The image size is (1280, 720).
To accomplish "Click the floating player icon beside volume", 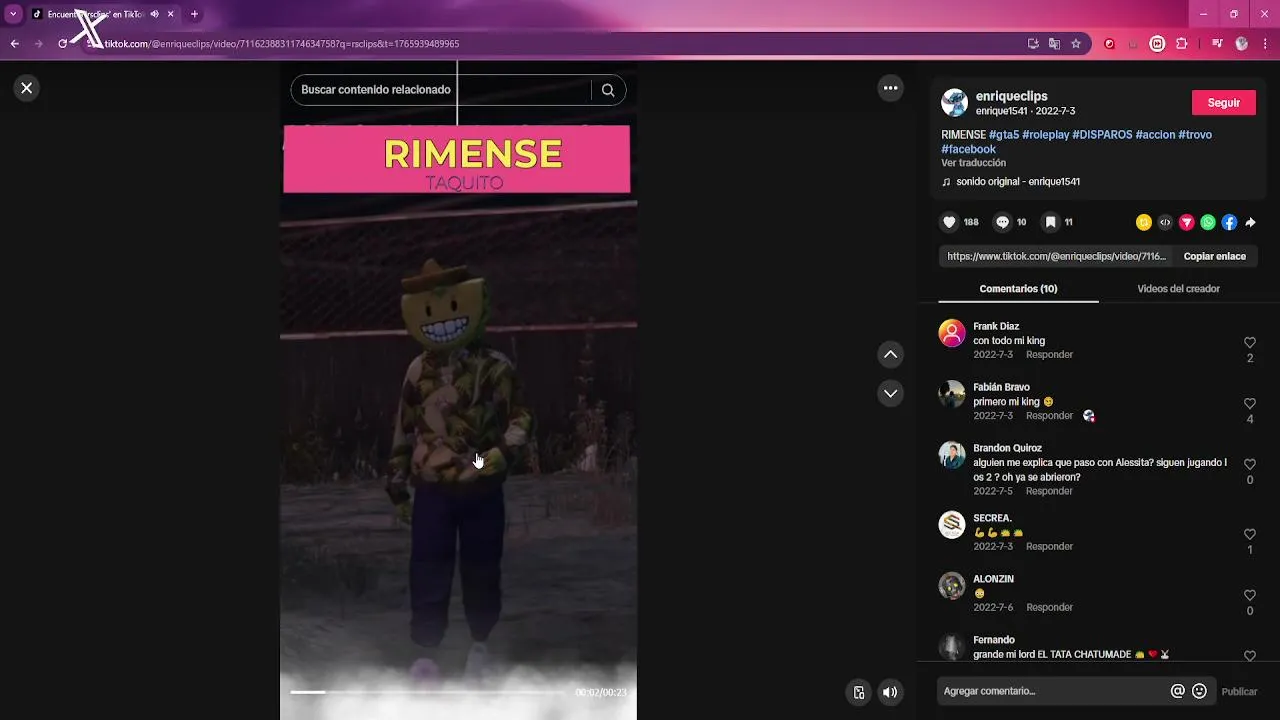I will click(859, 692).
